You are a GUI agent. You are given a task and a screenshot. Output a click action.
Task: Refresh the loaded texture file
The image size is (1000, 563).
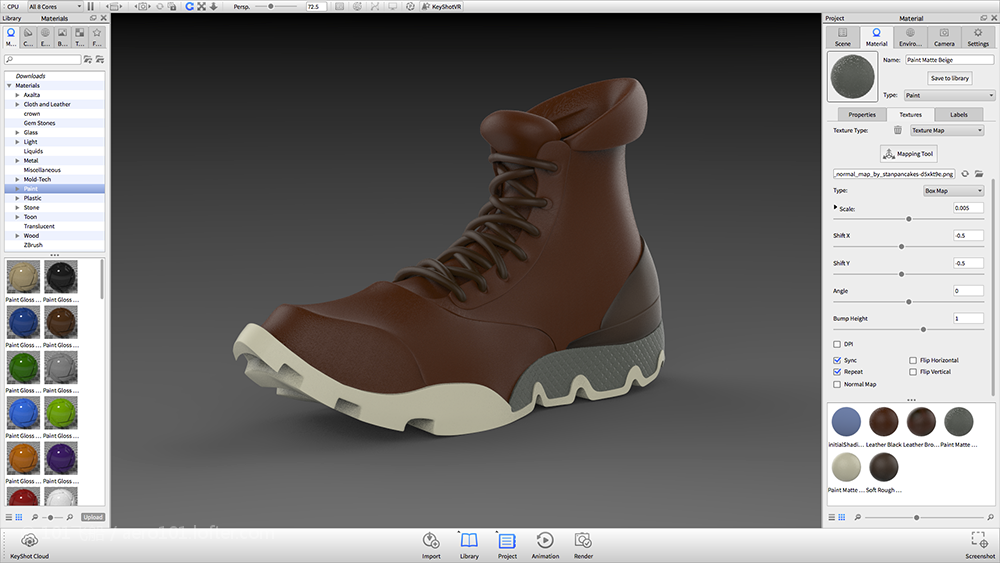(965, 173)
